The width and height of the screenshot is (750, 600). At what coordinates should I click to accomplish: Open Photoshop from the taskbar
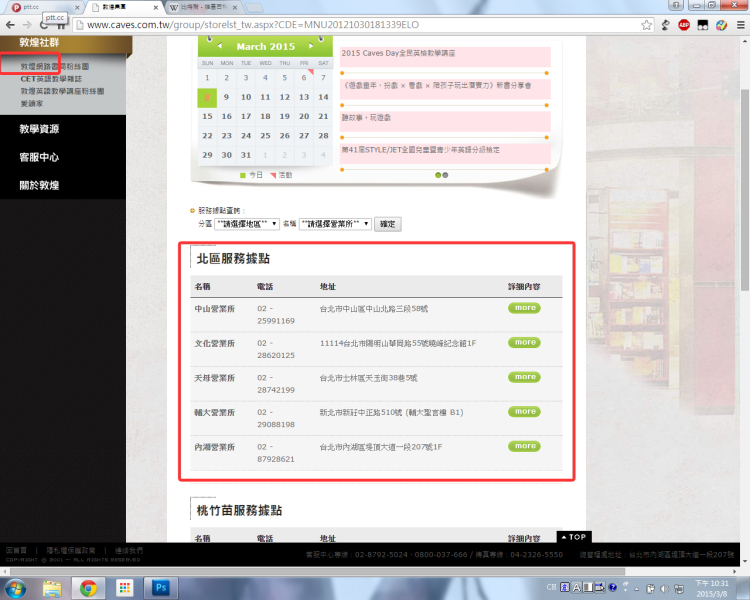[x=161, y=588]
